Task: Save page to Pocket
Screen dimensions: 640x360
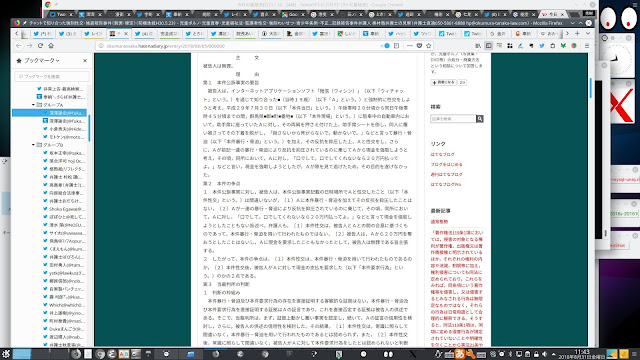Action: click(419, 46)
